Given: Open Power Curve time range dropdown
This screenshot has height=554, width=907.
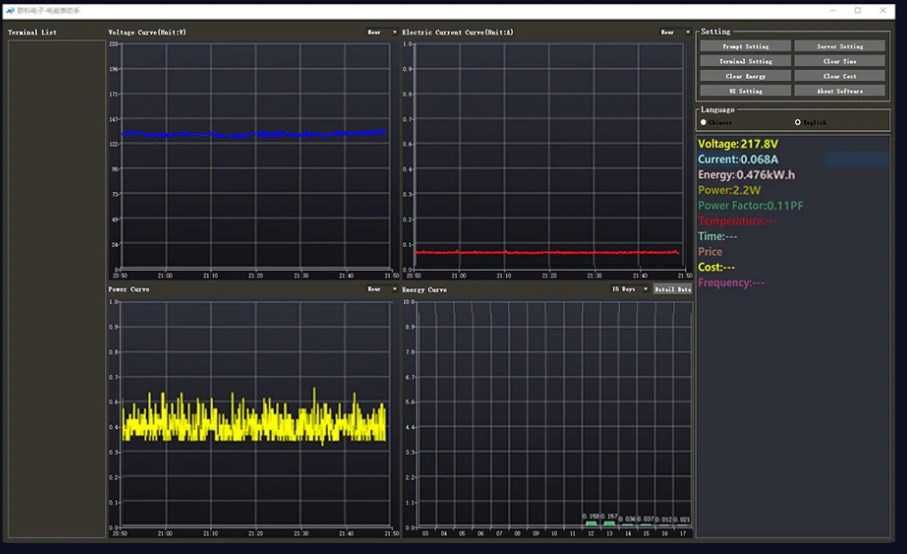Looking at the screenshot, I should (382, 289).
